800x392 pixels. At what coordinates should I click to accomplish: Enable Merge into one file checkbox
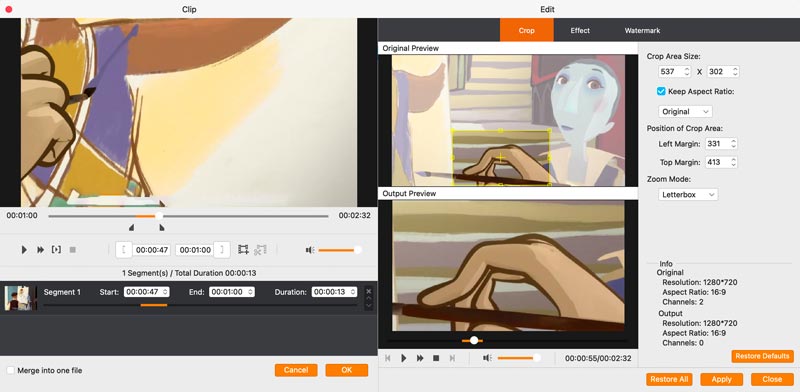click(x=10, y=370)
